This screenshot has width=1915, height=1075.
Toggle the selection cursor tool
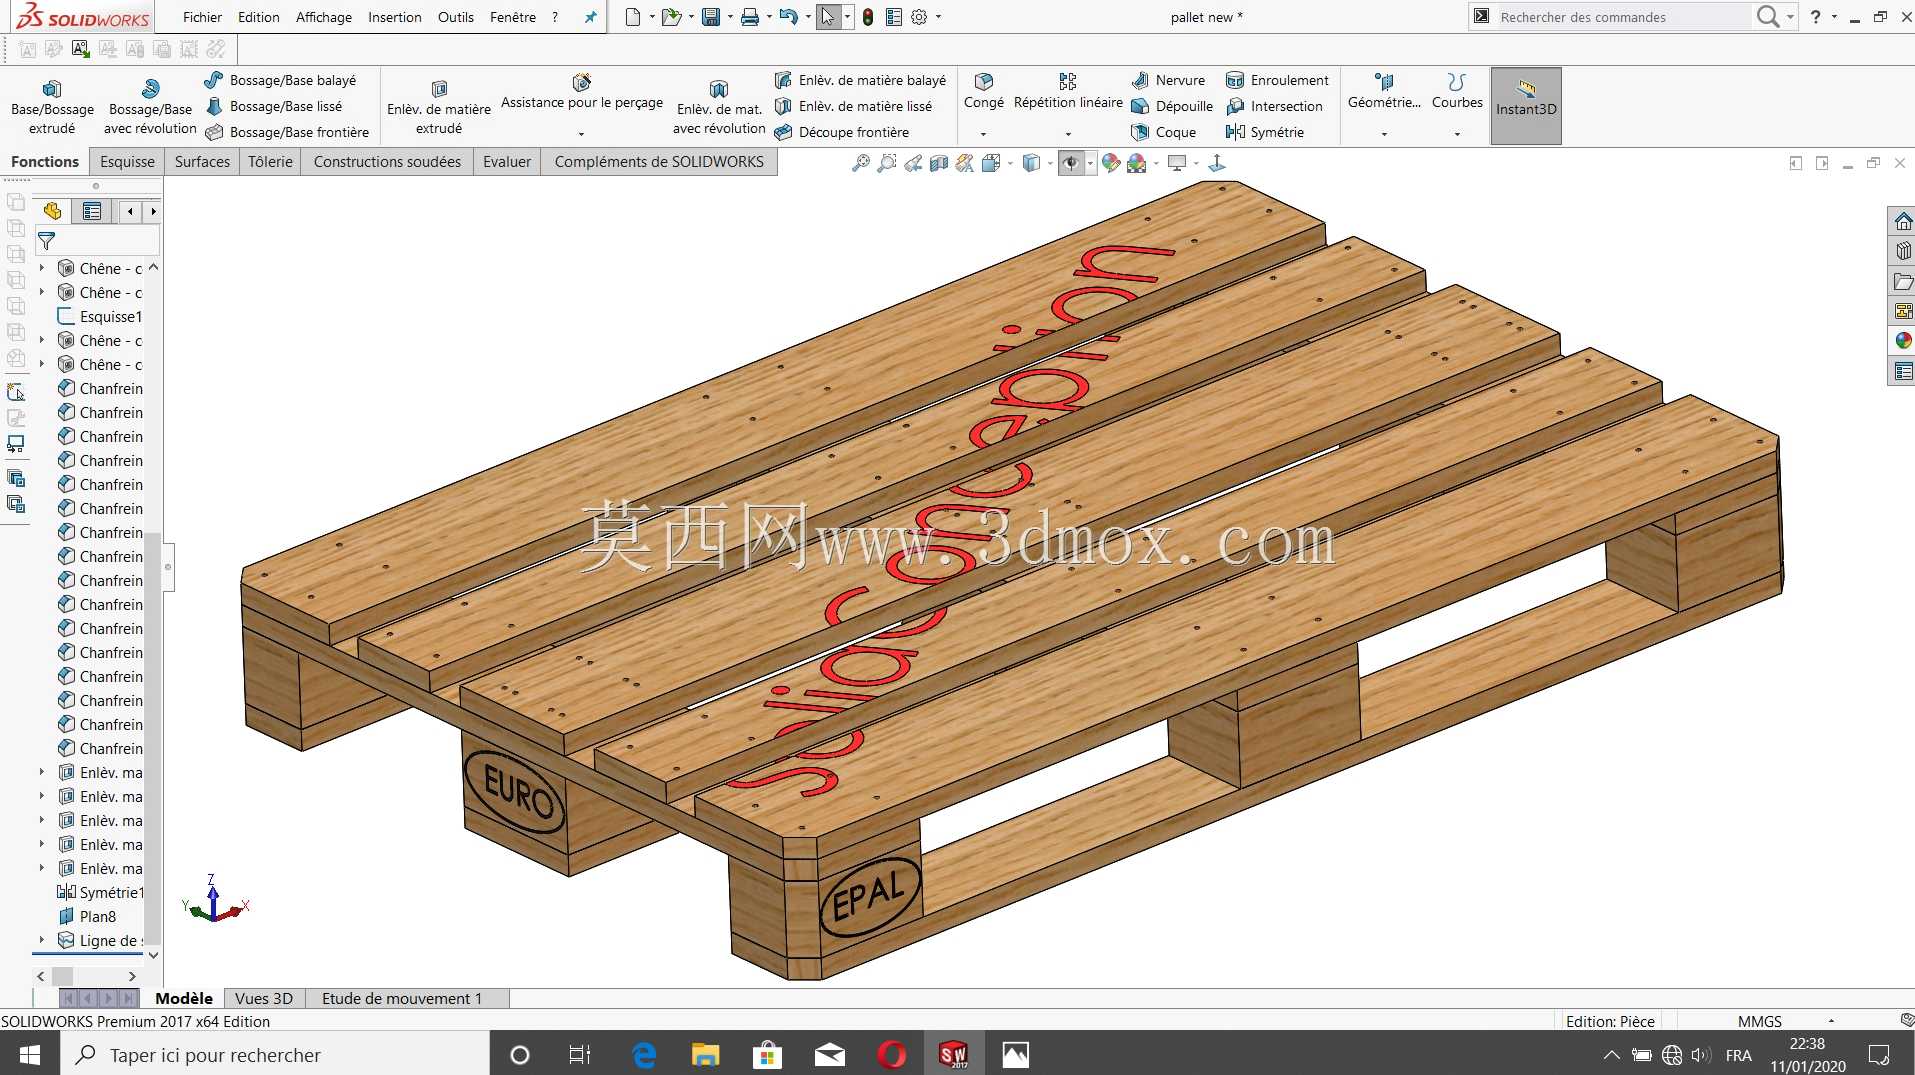827,17
